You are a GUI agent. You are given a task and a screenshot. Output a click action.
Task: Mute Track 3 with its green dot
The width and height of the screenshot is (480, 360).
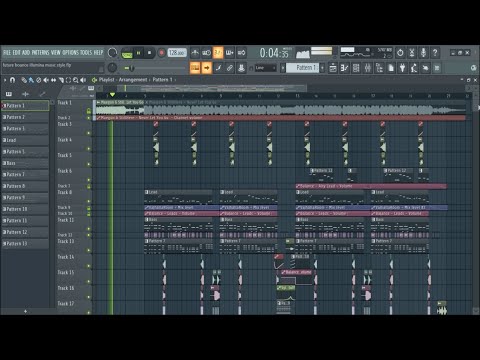pyautogui.click(x=89, y=133)
